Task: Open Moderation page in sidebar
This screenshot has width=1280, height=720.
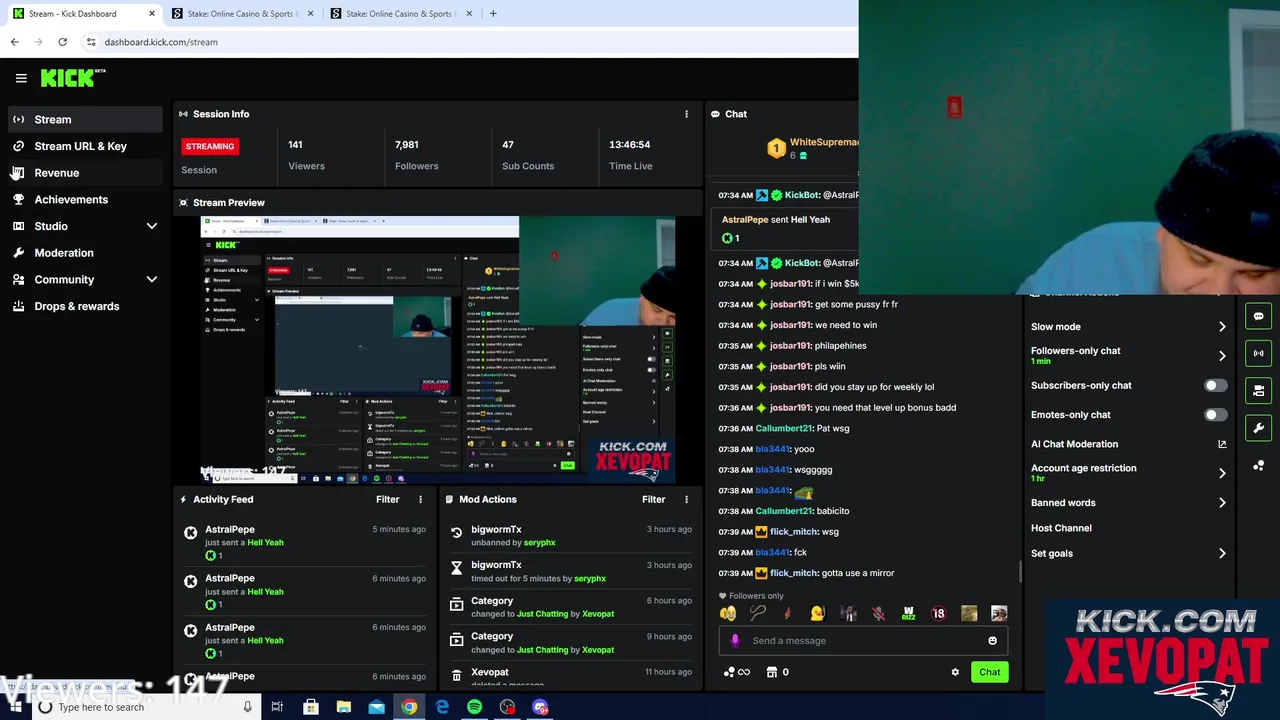Action: (x=85, y=253)
